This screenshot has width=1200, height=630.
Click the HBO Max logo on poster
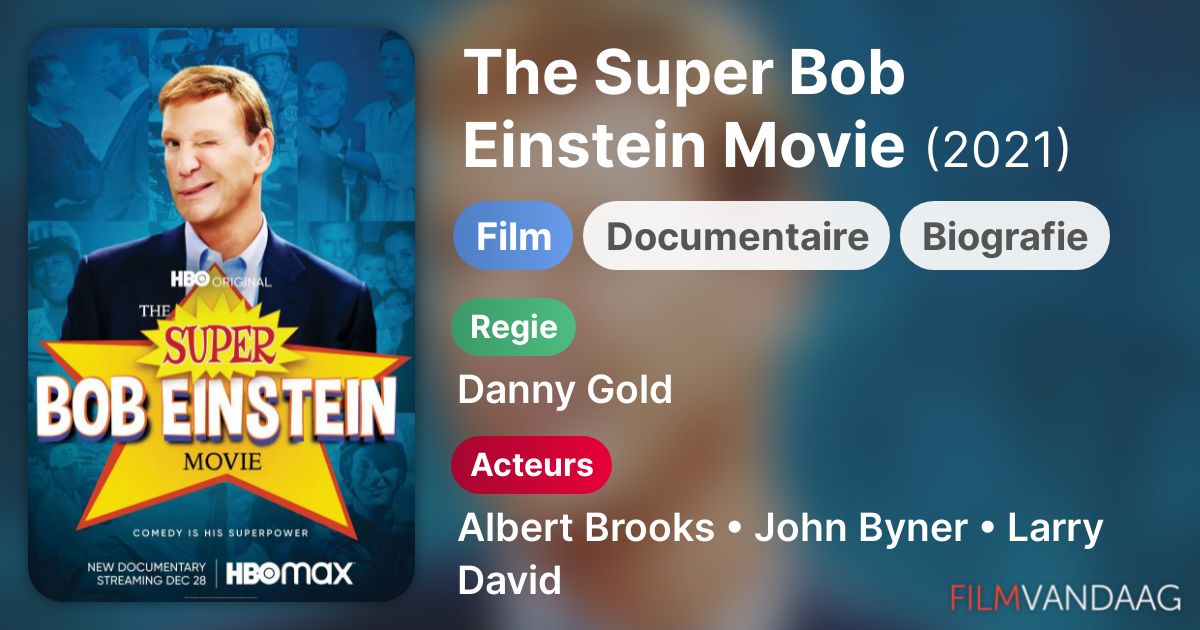click(x=290, y=574)
